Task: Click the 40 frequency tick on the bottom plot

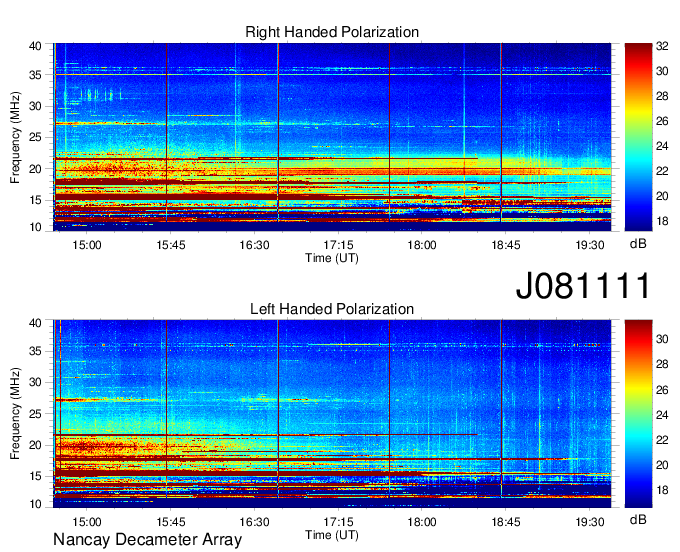Action: pos(35,323)
